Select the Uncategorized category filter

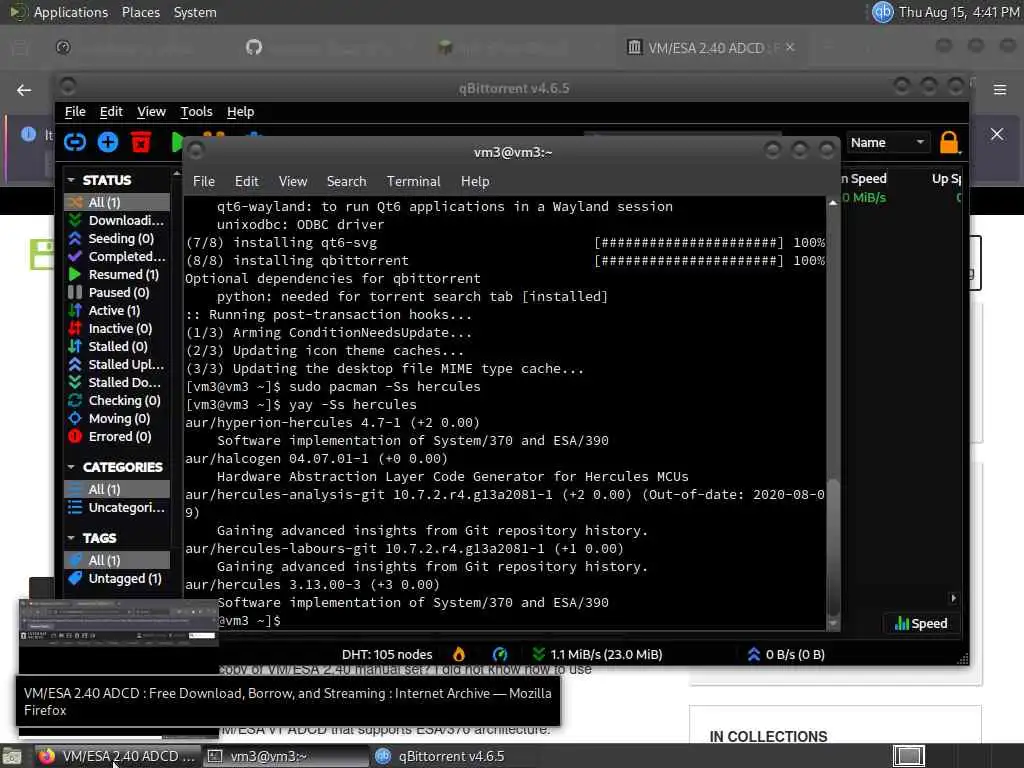pyautogui.click(x=117, y=507)
